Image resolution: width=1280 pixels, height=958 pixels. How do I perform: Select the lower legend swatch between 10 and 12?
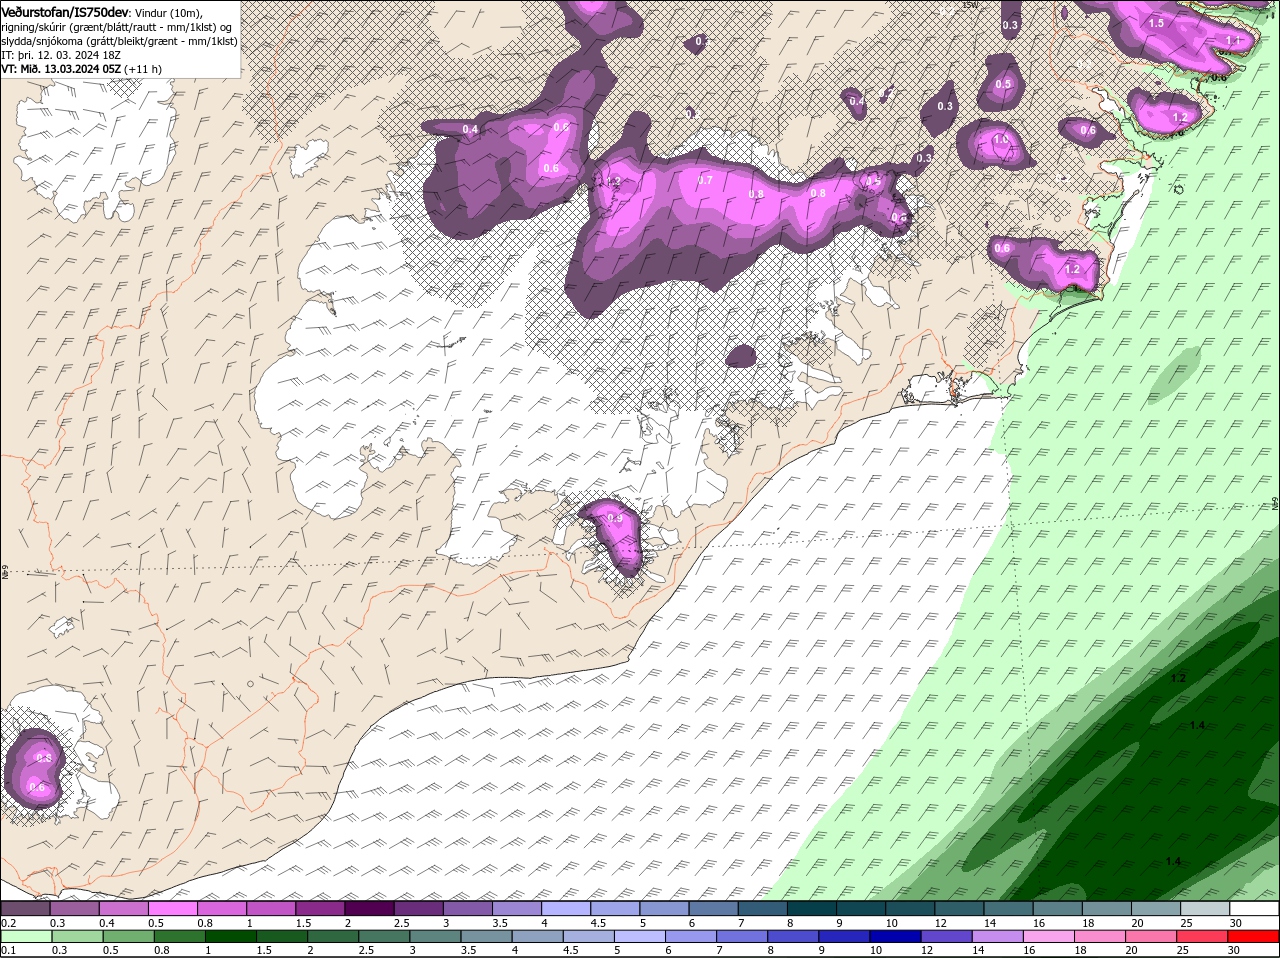893,936
